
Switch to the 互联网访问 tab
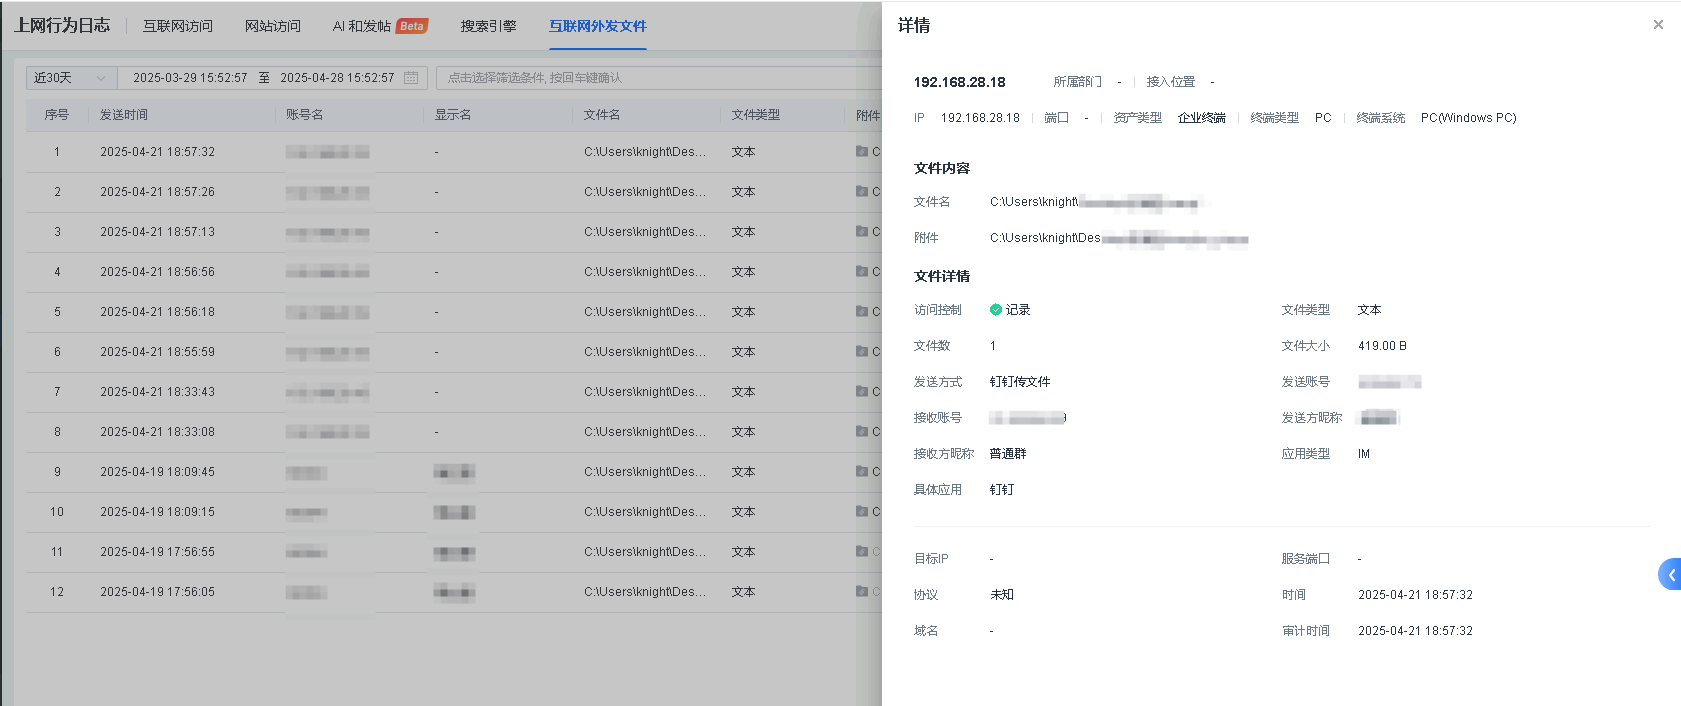[x=178, y=26]
